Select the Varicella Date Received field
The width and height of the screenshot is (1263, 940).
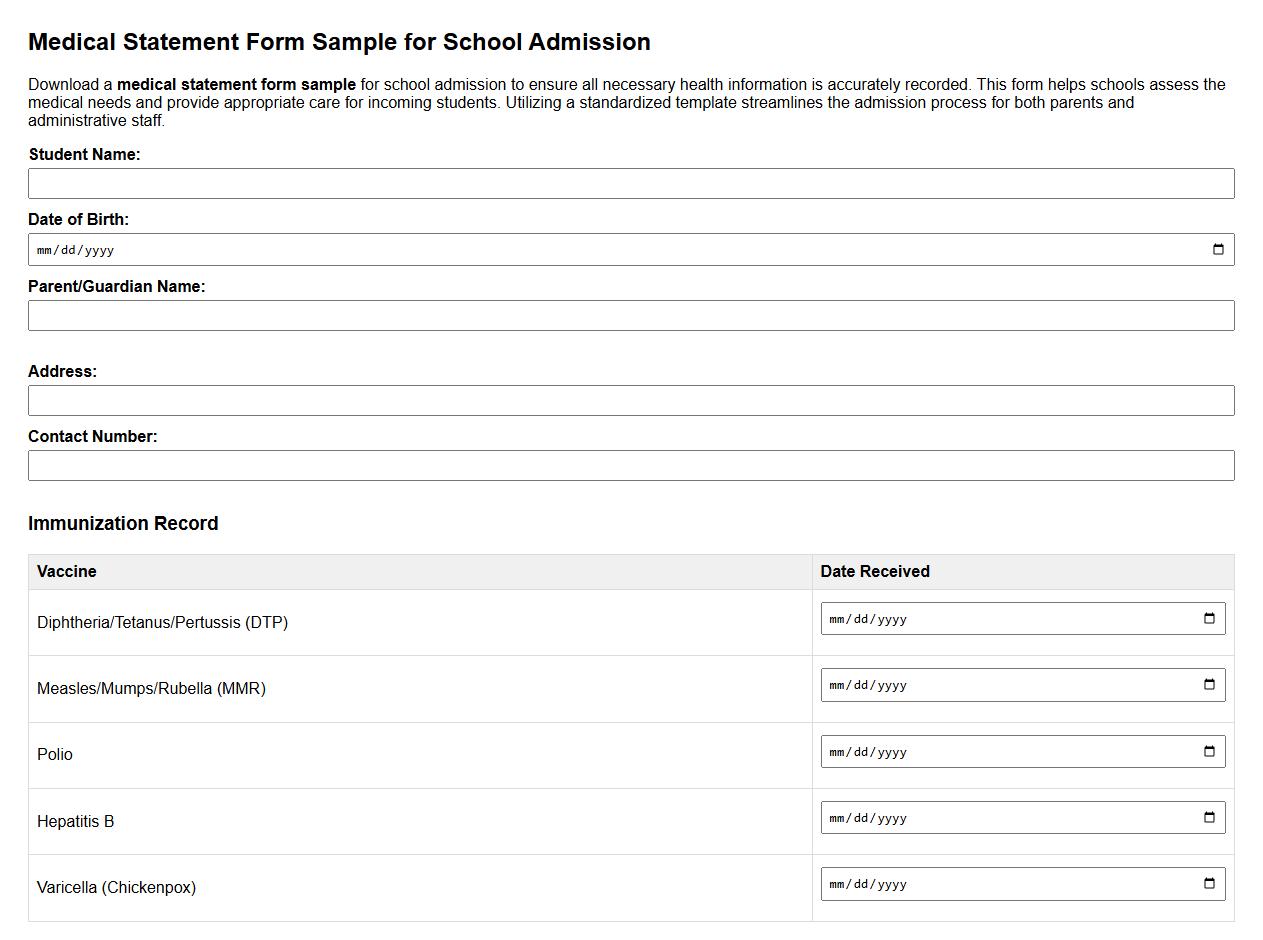pos(900,883)
